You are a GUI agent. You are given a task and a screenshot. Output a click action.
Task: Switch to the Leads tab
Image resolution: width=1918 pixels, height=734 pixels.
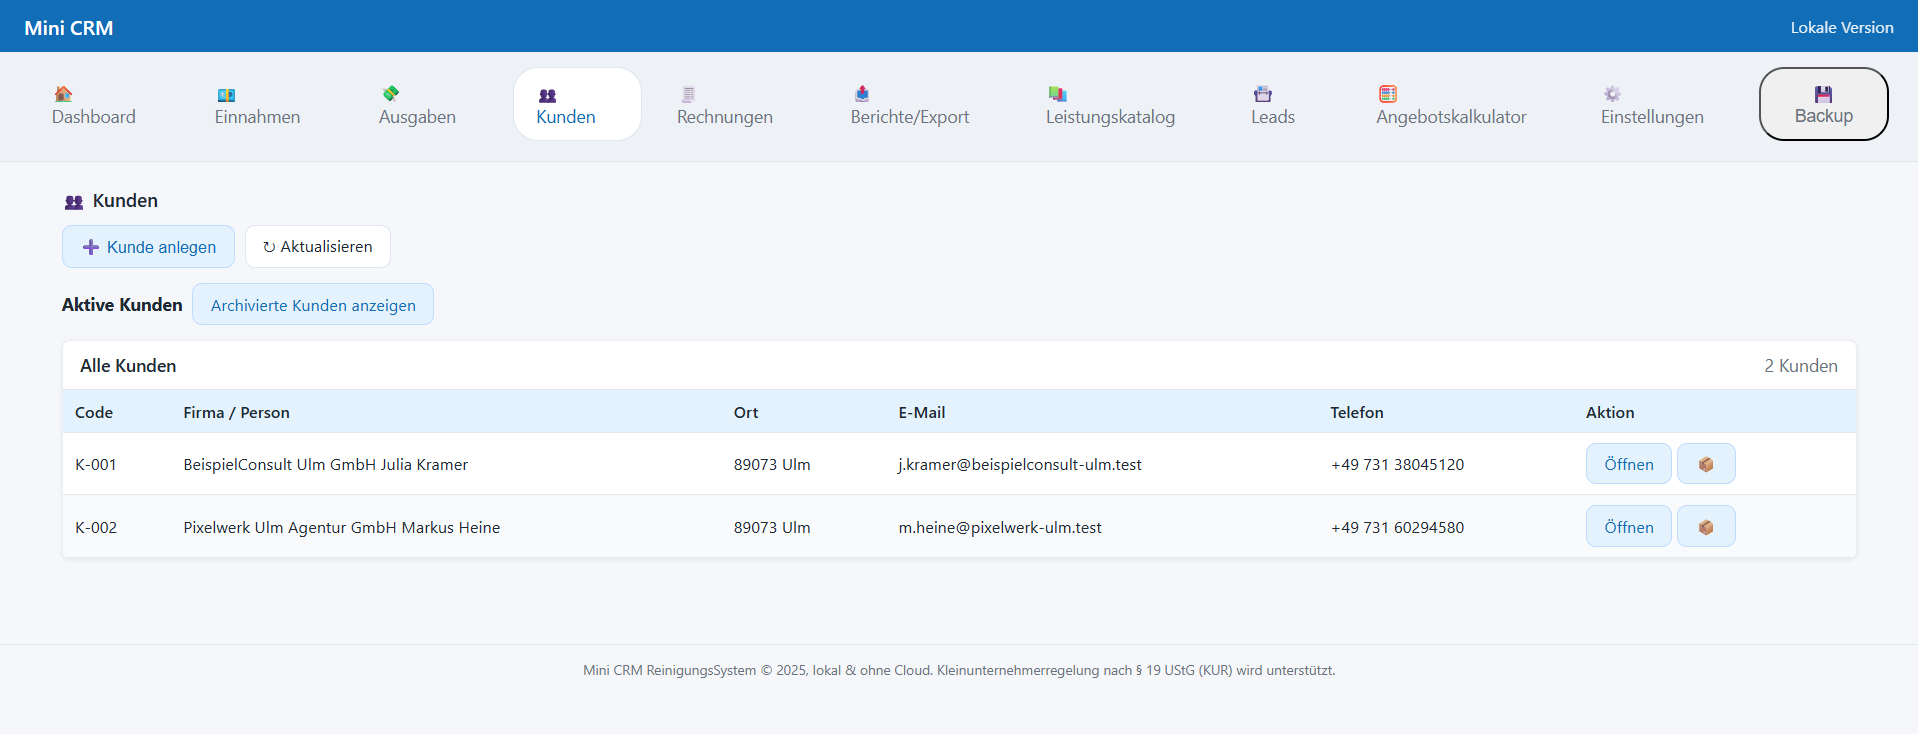click(x=1272, y=105)
